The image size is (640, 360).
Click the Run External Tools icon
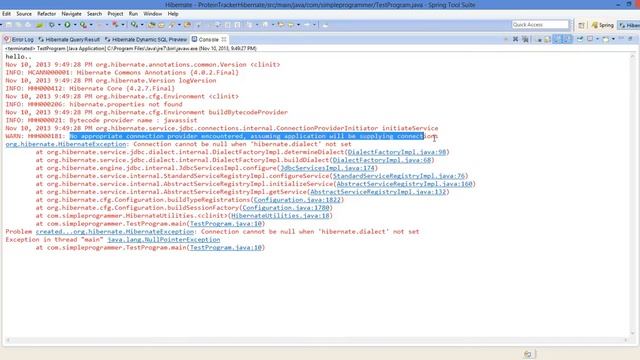click(83, 25)
